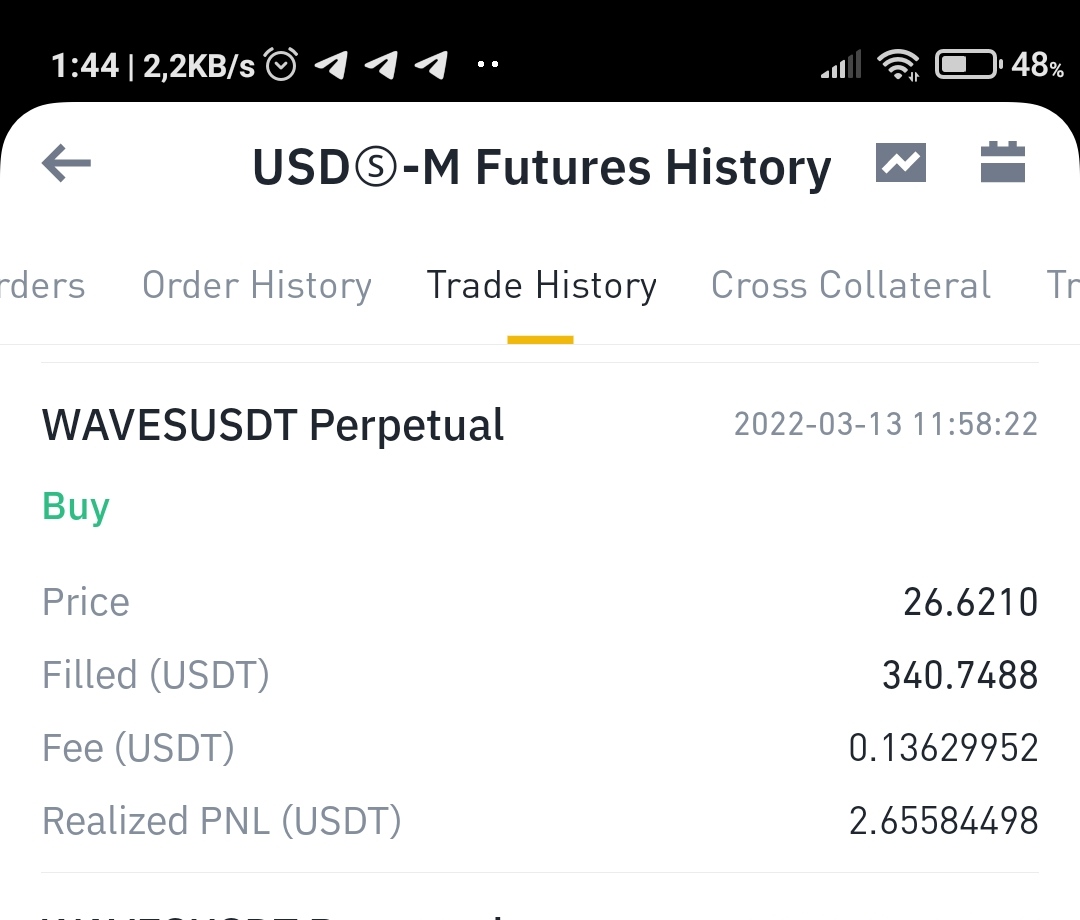
Task: Tap the first Telegram notification icon
Action: click(x=331, y=65)
